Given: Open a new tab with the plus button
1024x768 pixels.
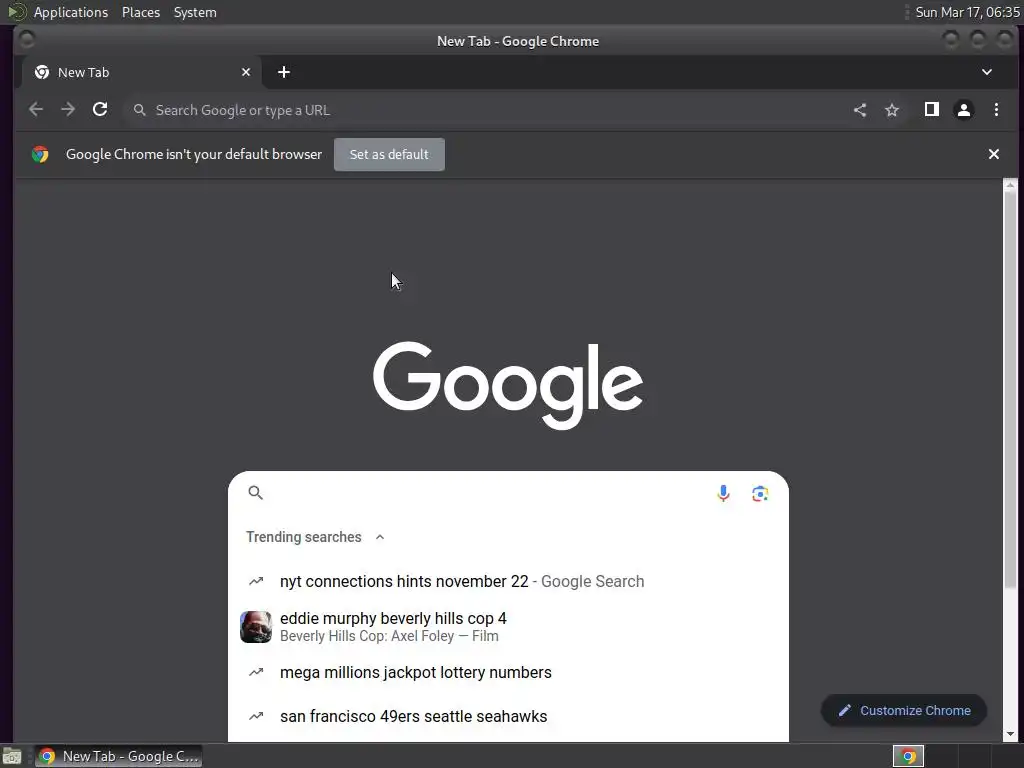Looking at the screenshot, I should click(283, 72).
